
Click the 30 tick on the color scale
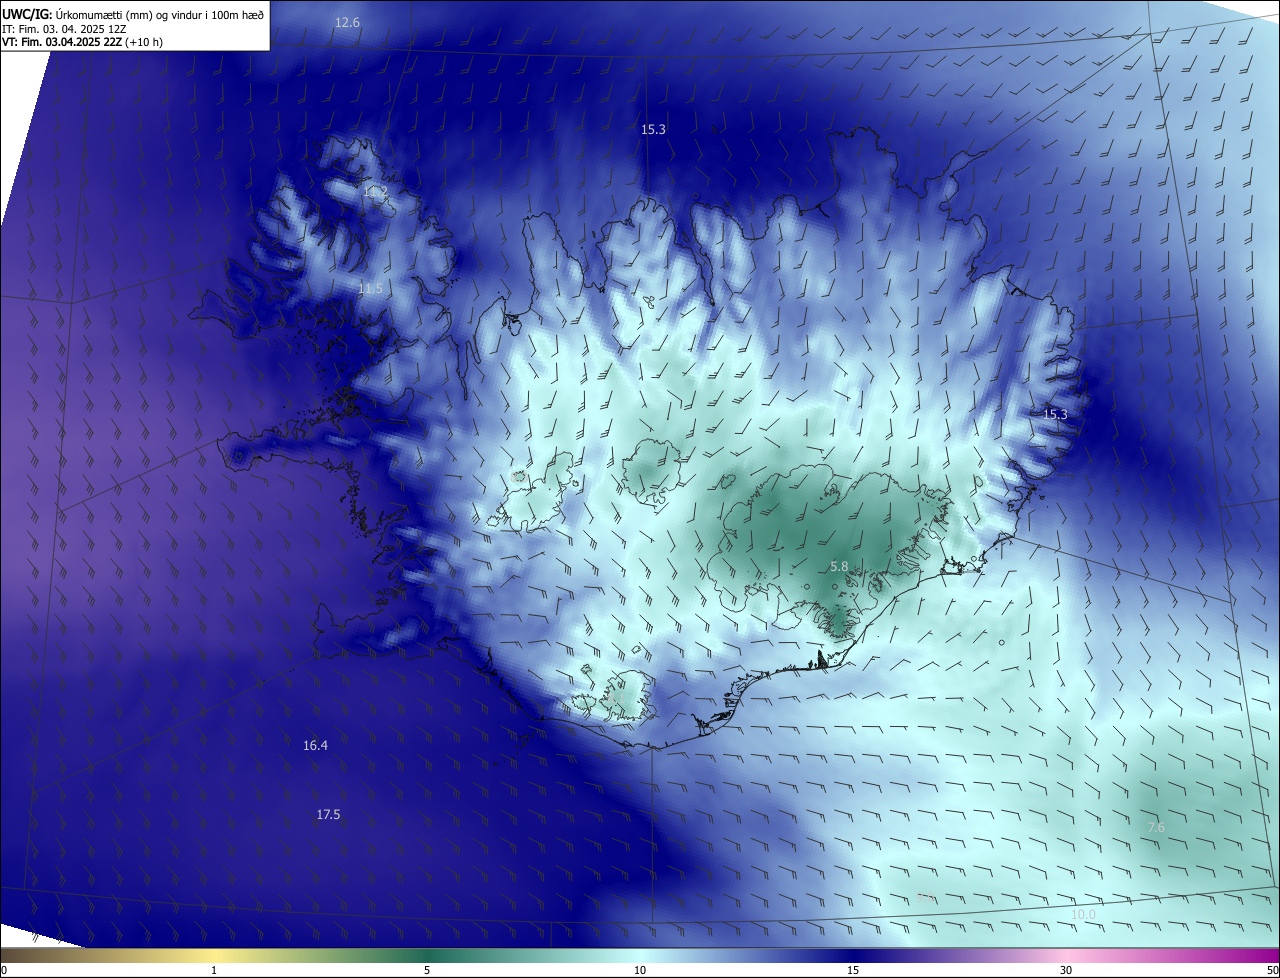(1066, 970)
